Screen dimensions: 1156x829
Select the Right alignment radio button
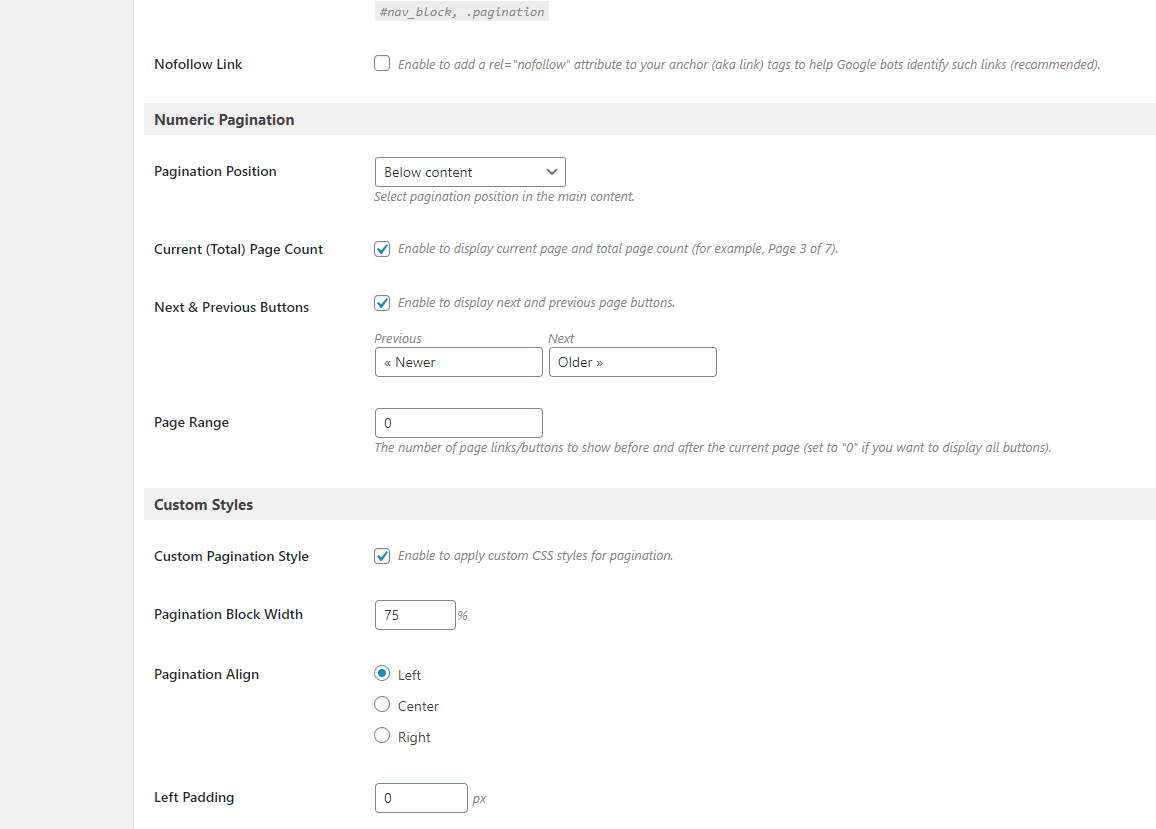pyautogui.click(x=382, y=735)
